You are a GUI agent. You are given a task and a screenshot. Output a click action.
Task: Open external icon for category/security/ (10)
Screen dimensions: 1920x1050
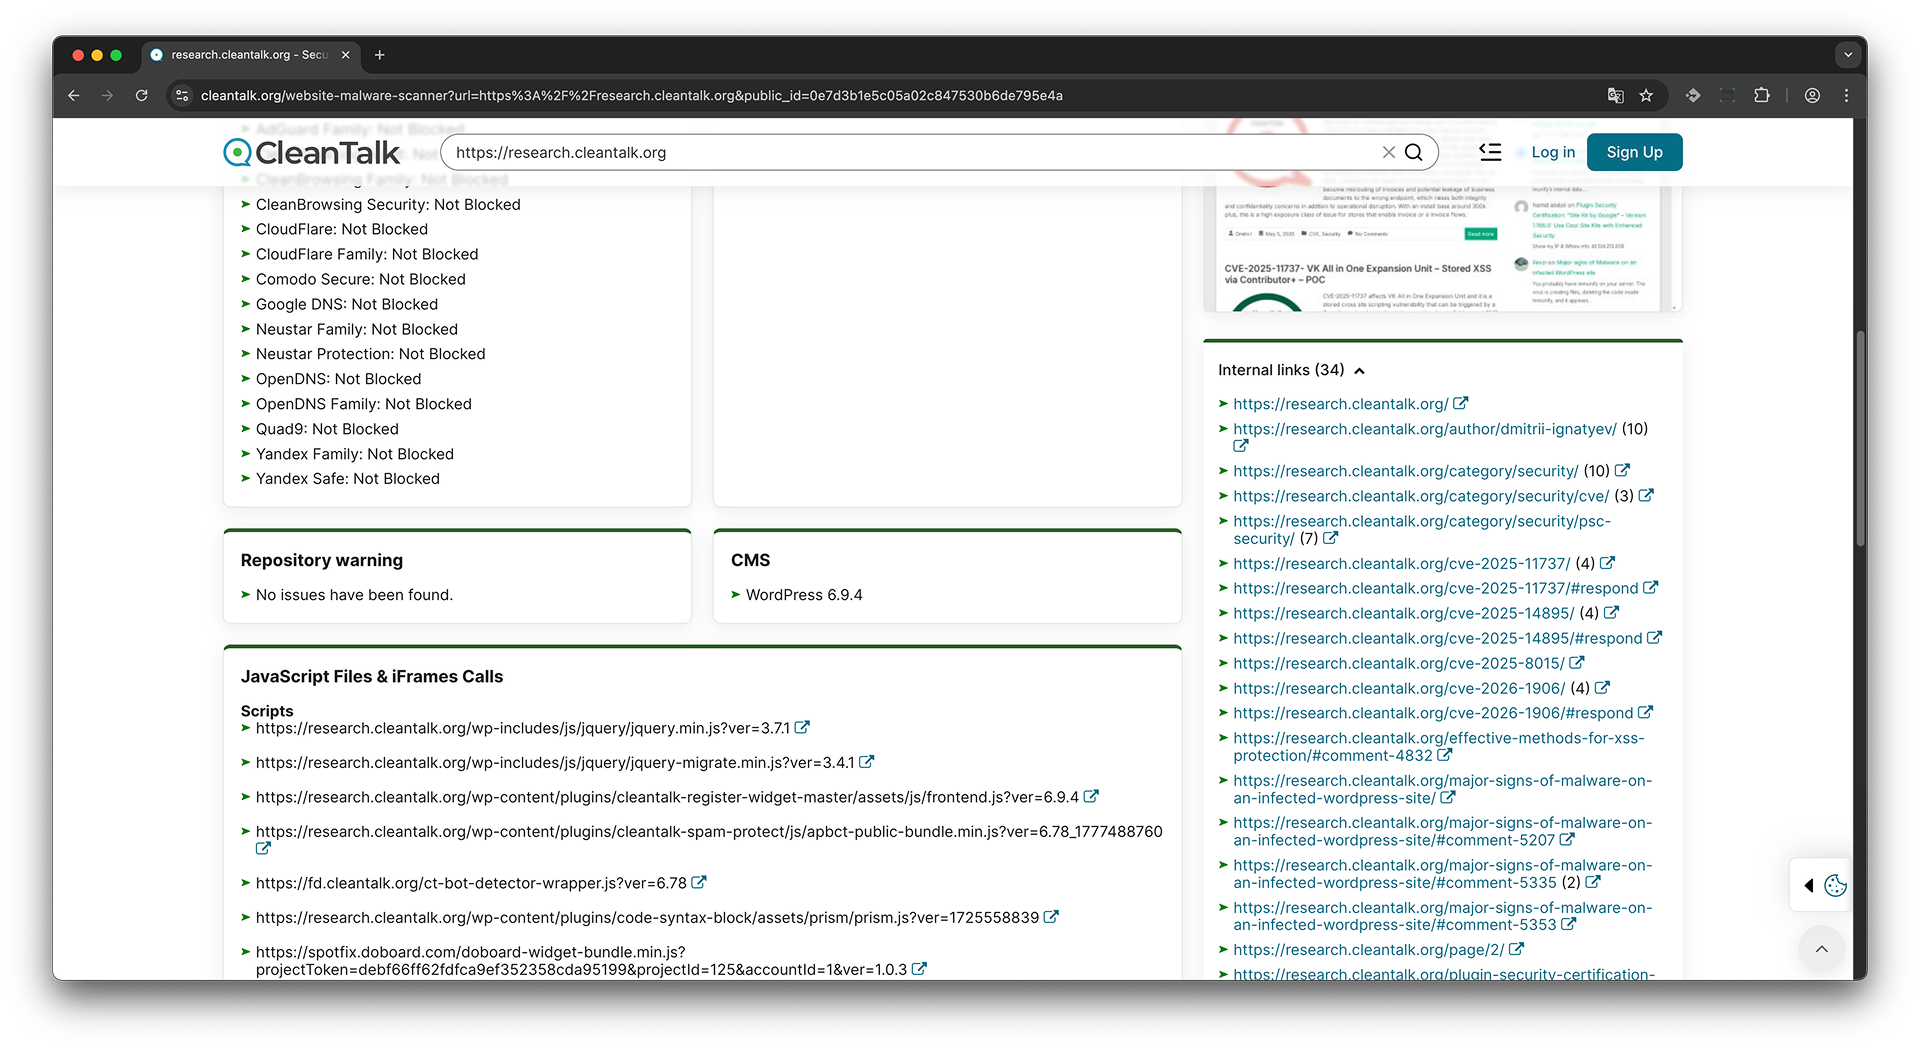[x=1622, y=470]
